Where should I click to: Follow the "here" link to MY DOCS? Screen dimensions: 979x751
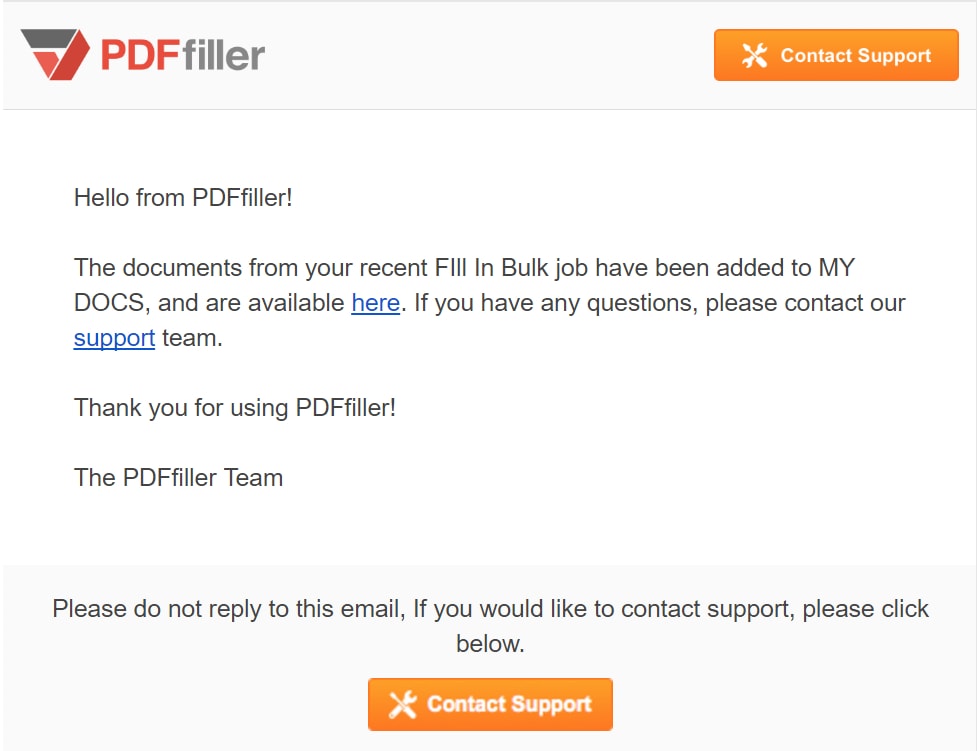[x=375, y=303]
